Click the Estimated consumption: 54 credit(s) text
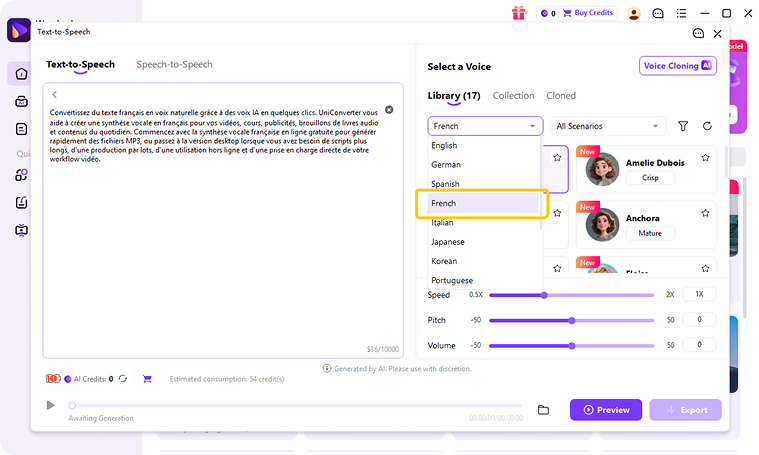 tap(227, 379)
